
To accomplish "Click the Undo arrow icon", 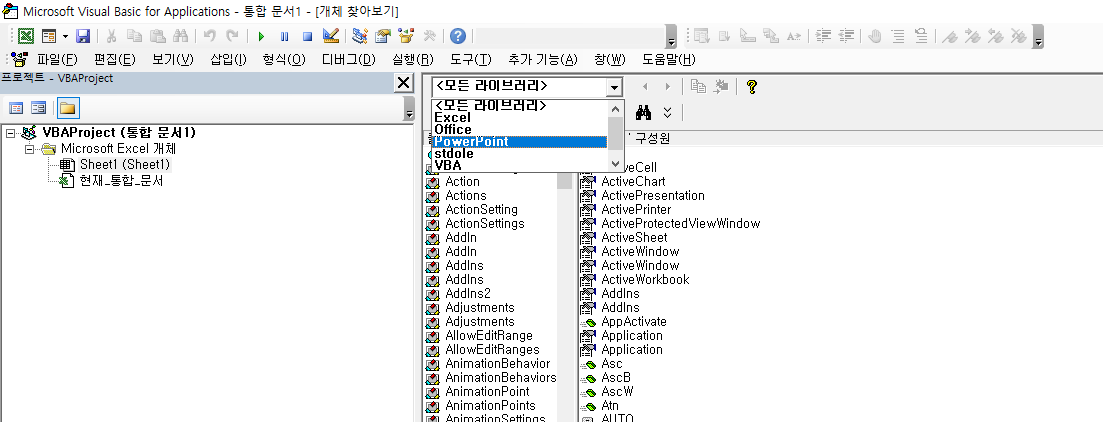I will (209, 36).
